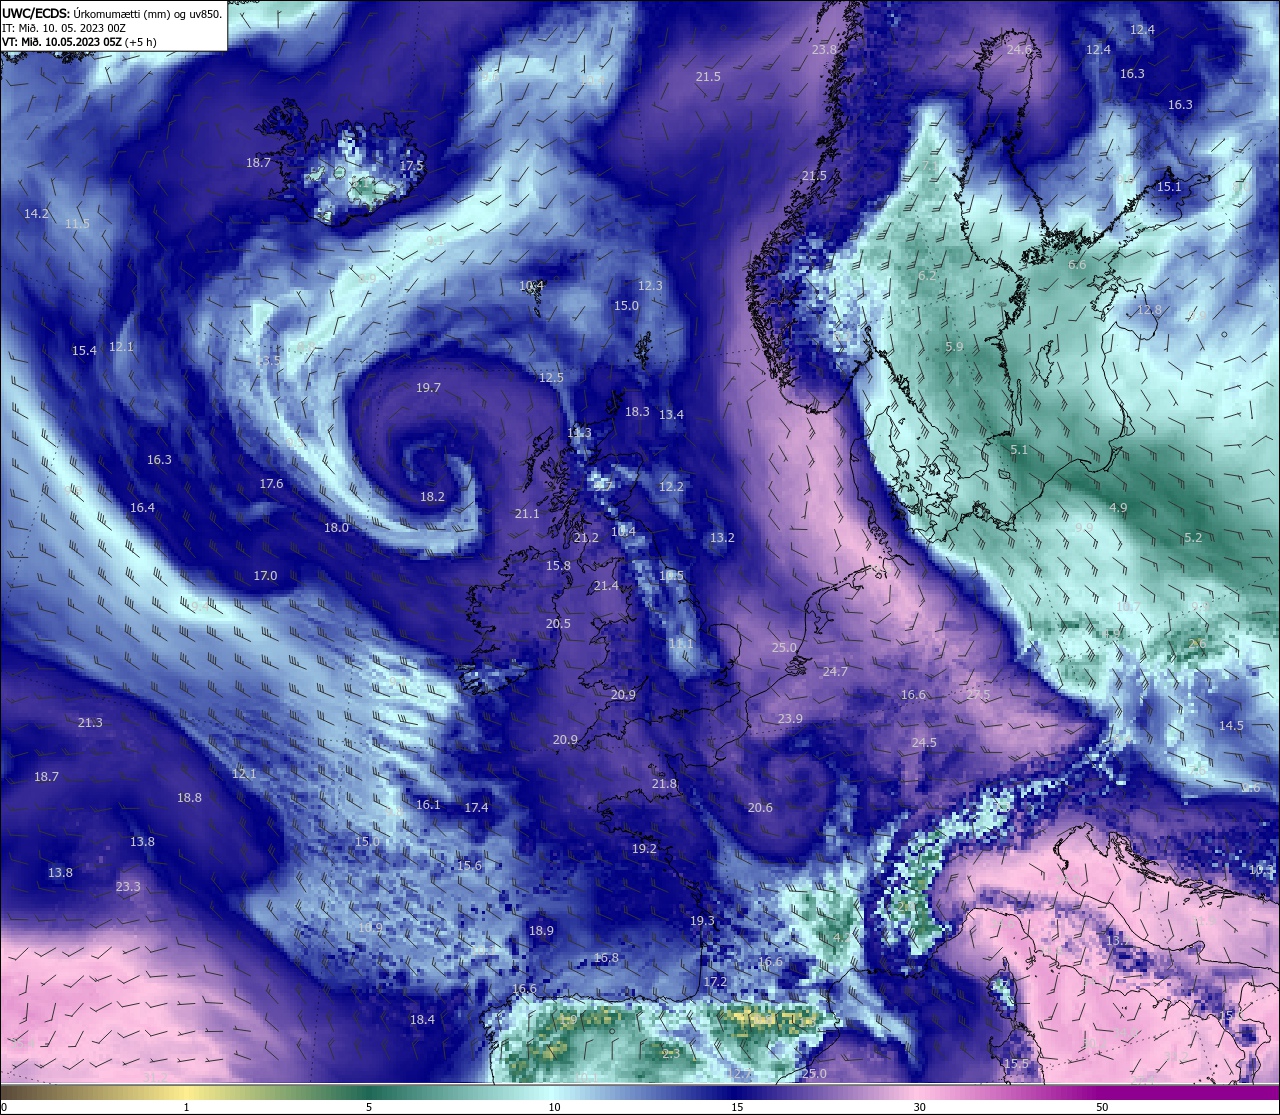Click the map value 19.3
Image resolution: width=1280 pixels, height=1115 pixels.
702,921
